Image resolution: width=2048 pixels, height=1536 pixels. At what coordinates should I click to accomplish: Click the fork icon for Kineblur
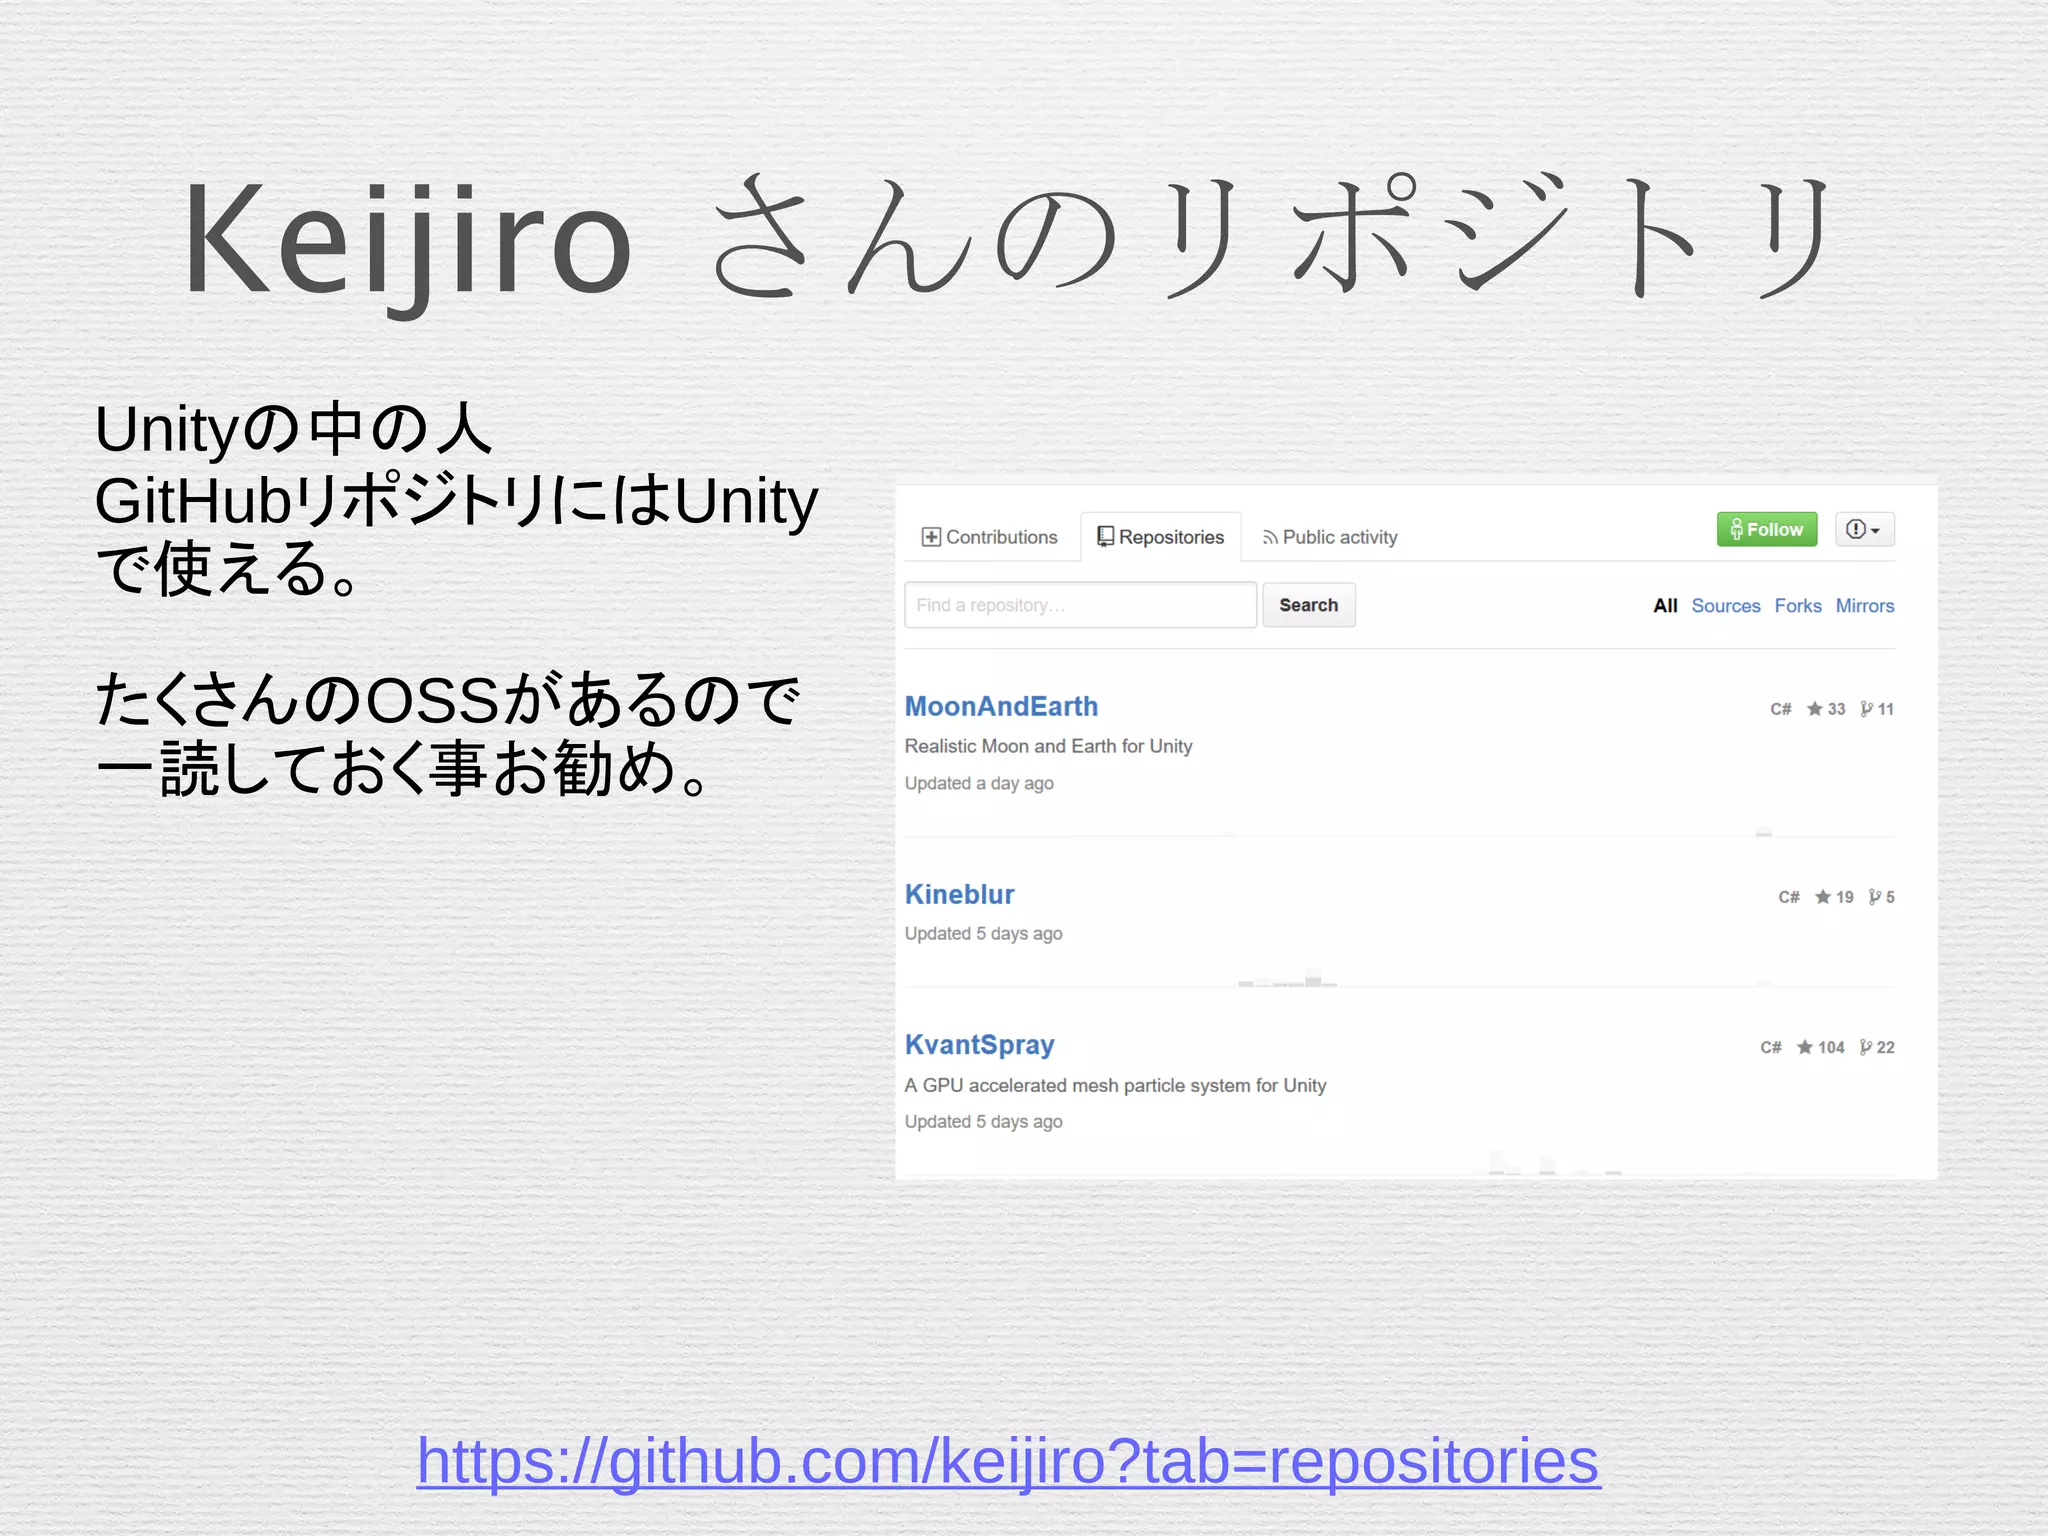pos(1874,897)
